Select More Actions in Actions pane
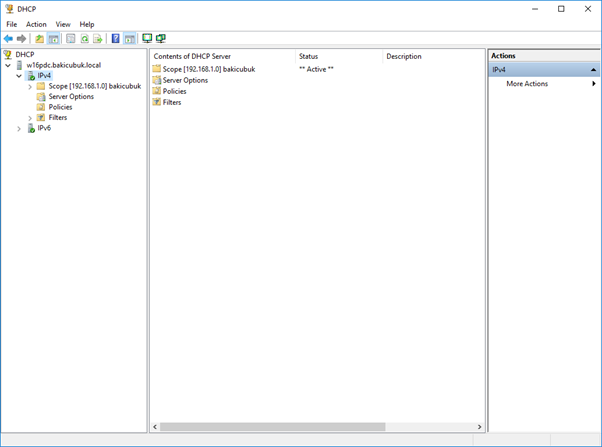This screenshot has height=447, width=602. [x=527, y=84]
